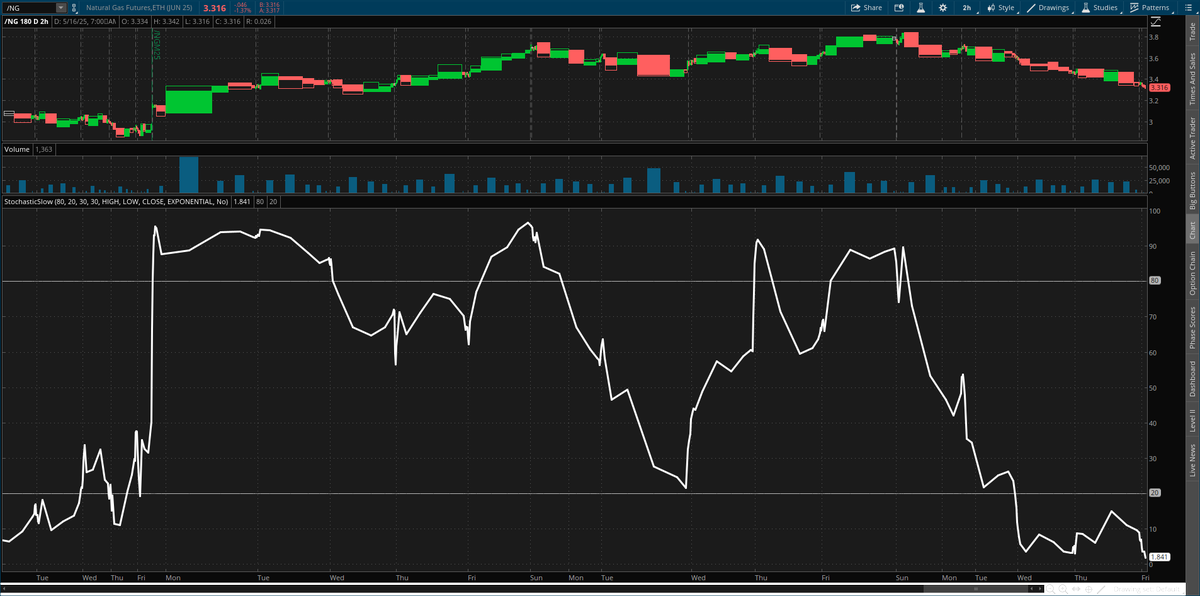Click the StochasticSlow study label
The image size is (1200, 596).
116,202
